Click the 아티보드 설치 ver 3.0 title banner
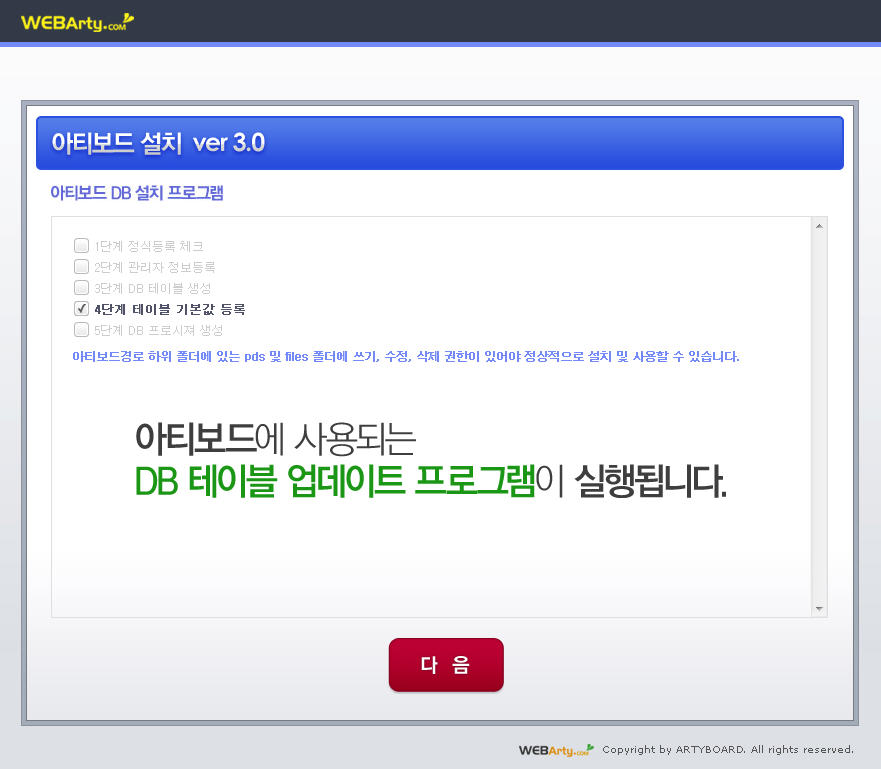The image size is (881, 769). pyautogui.click(x=440, y=143)
